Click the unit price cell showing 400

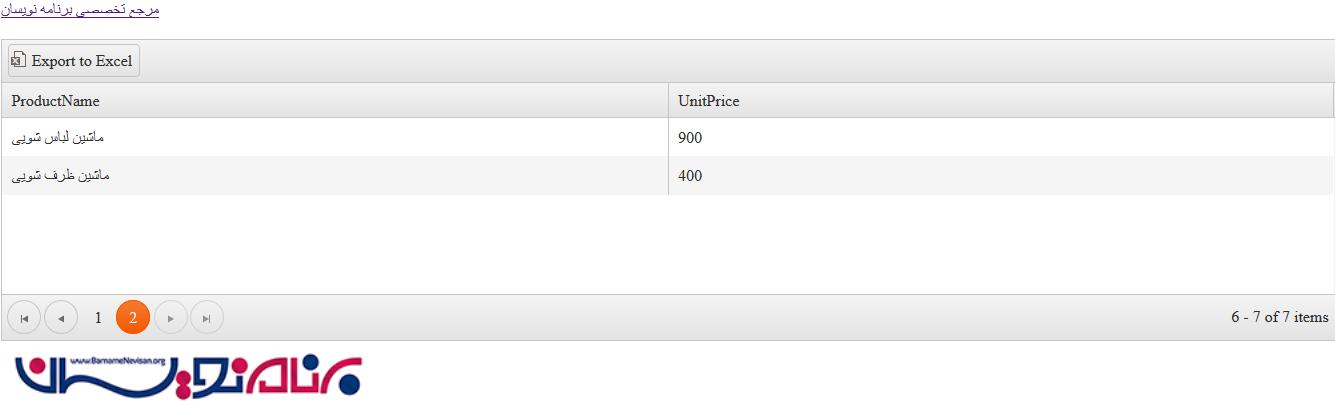pos(690,176)
